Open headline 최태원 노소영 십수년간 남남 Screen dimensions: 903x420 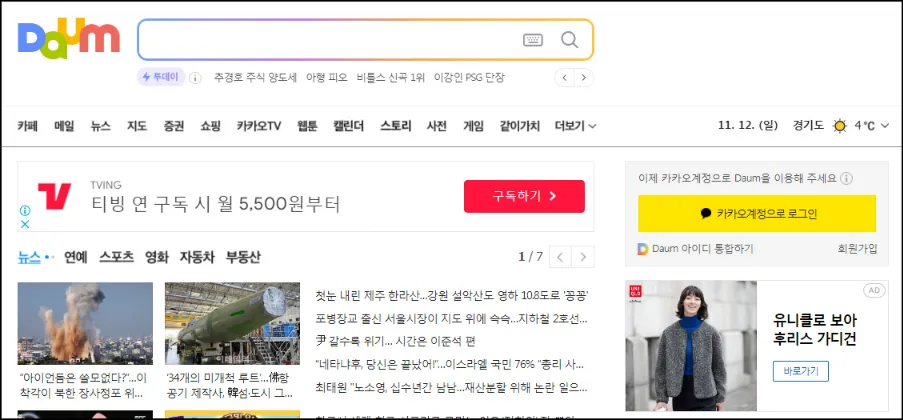[x=452, y=387]
